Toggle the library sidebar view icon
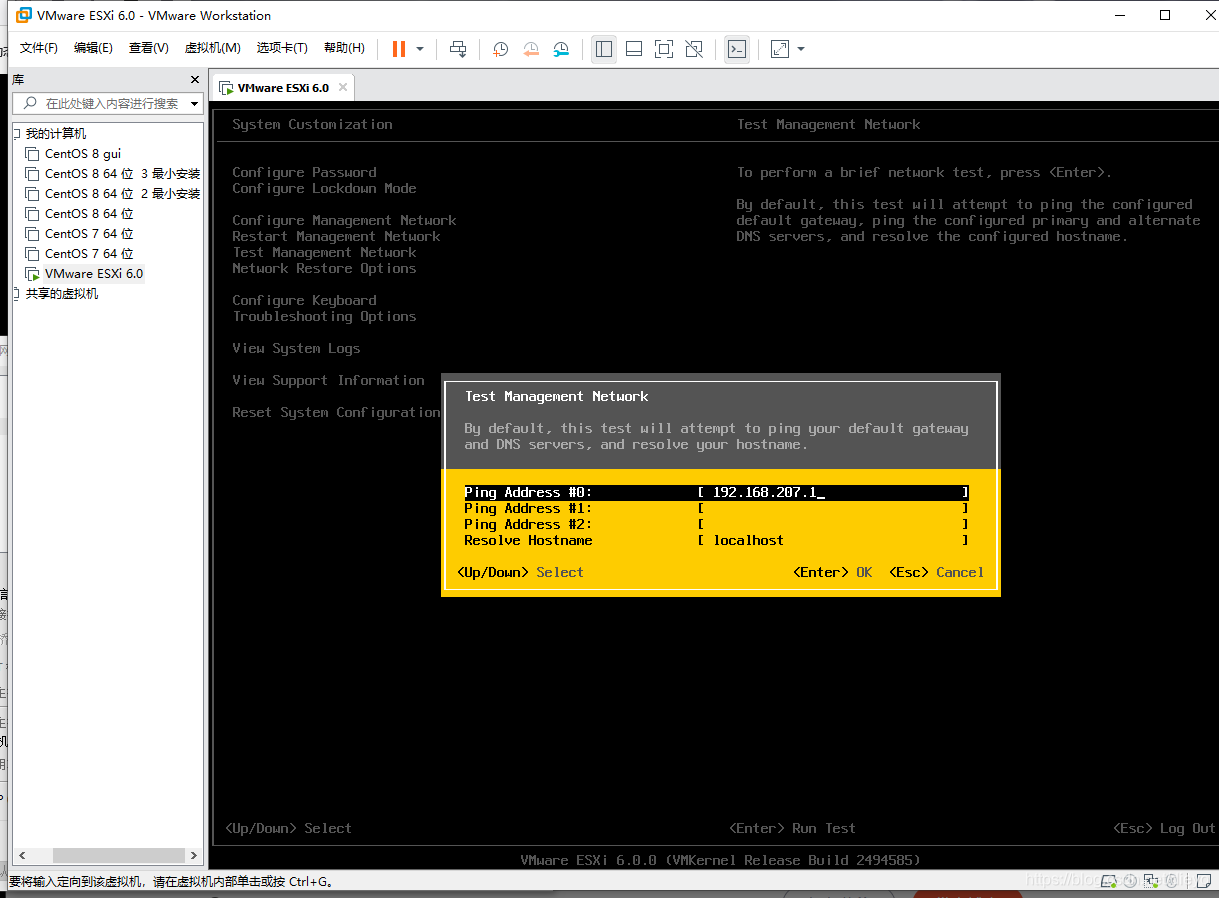 pos(604,49)
